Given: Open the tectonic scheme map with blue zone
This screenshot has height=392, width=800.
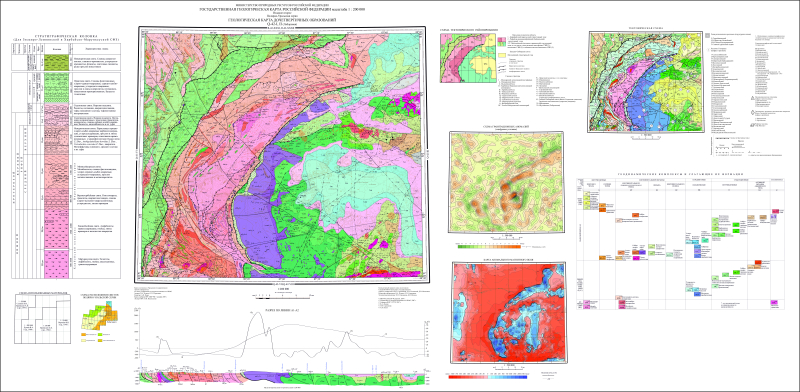Looking at the screenshot, I should tap(645, 82).
